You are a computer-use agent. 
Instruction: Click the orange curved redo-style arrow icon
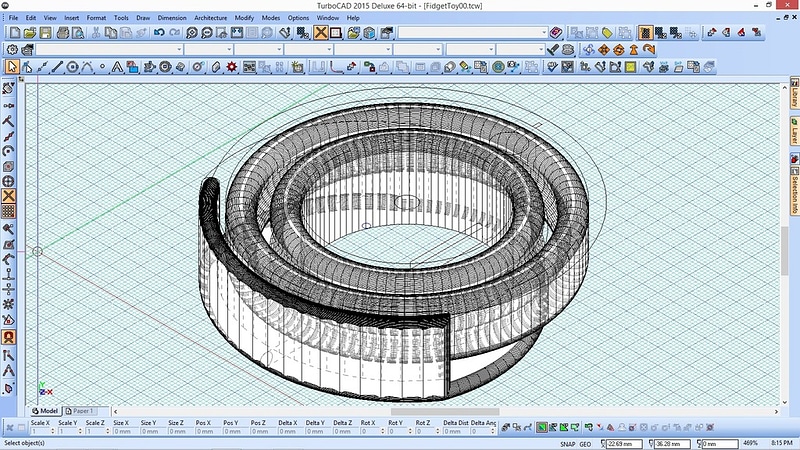pyautogui.click(x=648, y=49)
